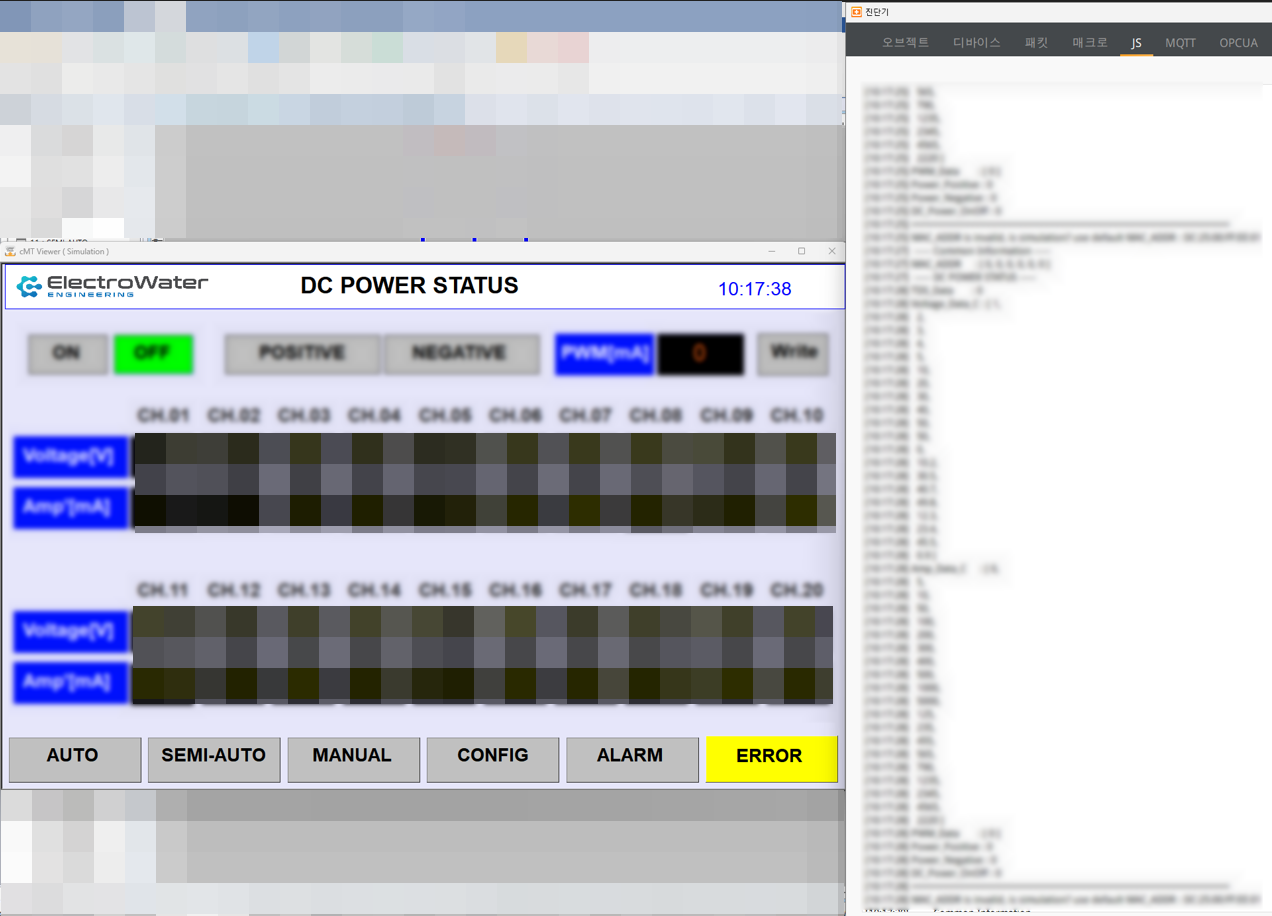Open the CONFIG page
Image resolution: width=1272 pixels, height=916 pixels.
pos(492,757)
